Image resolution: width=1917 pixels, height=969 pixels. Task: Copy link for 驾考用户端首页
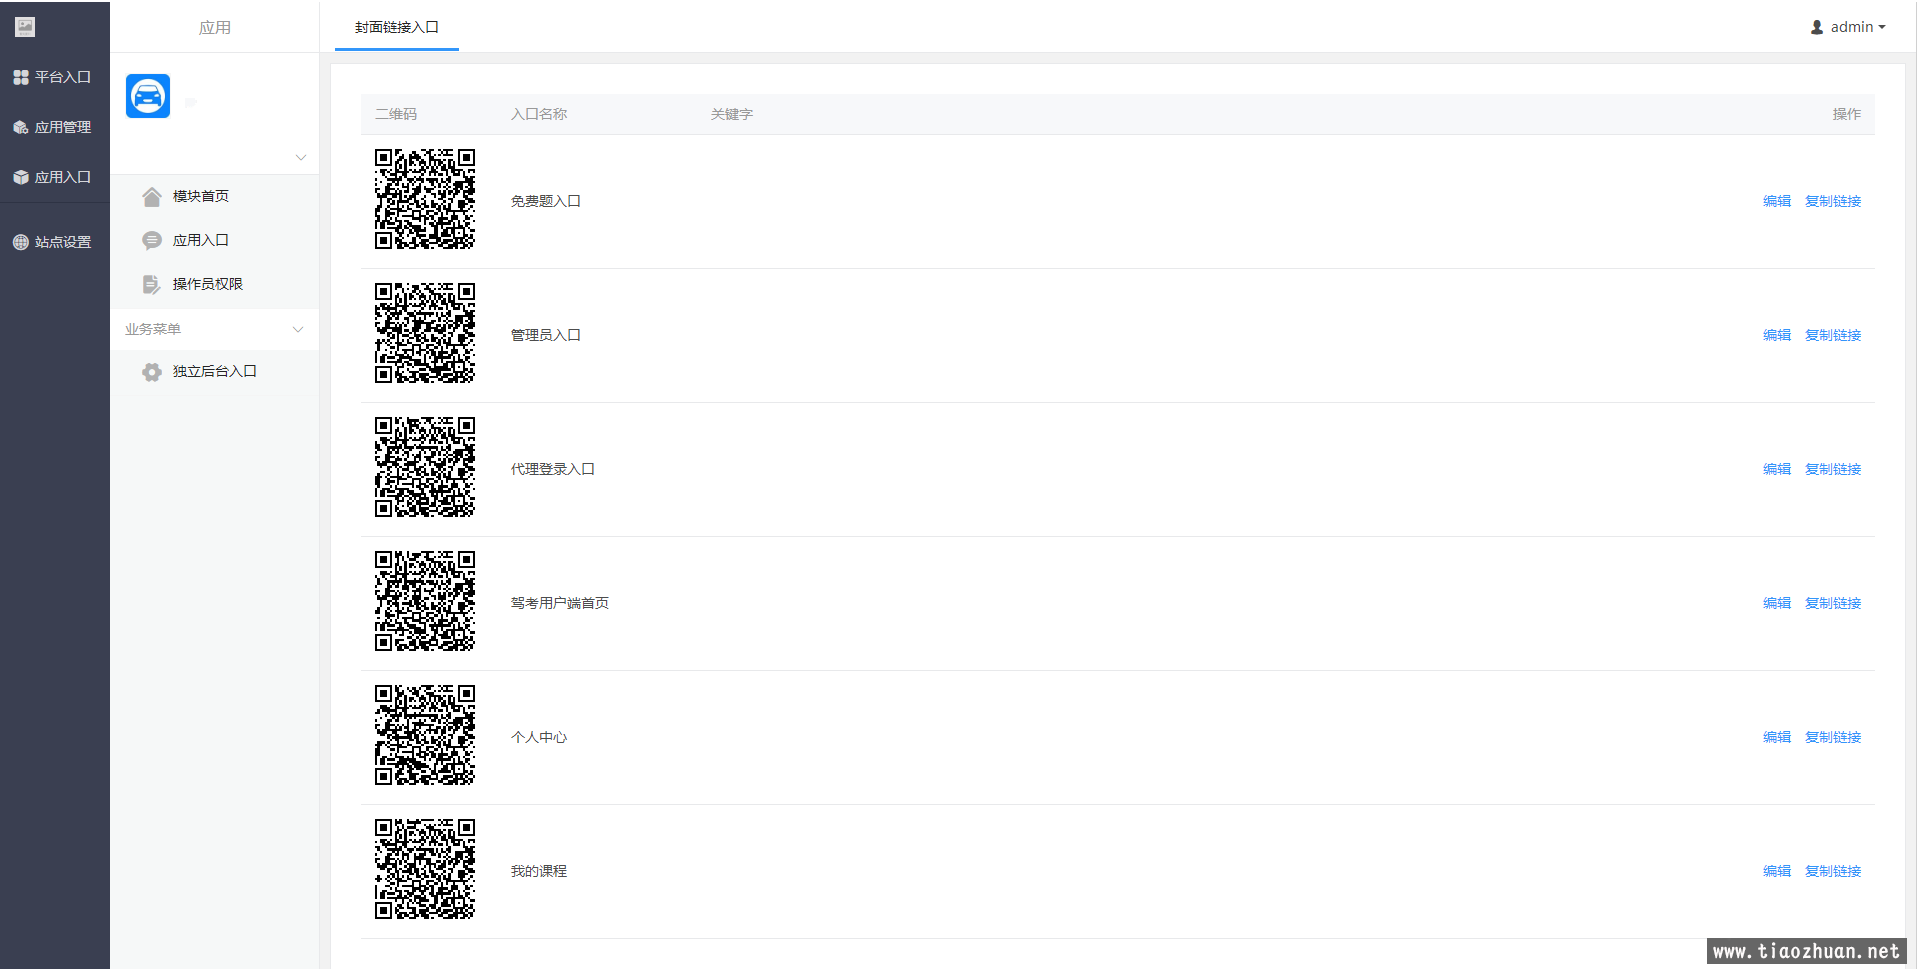tap(1833, 603)
